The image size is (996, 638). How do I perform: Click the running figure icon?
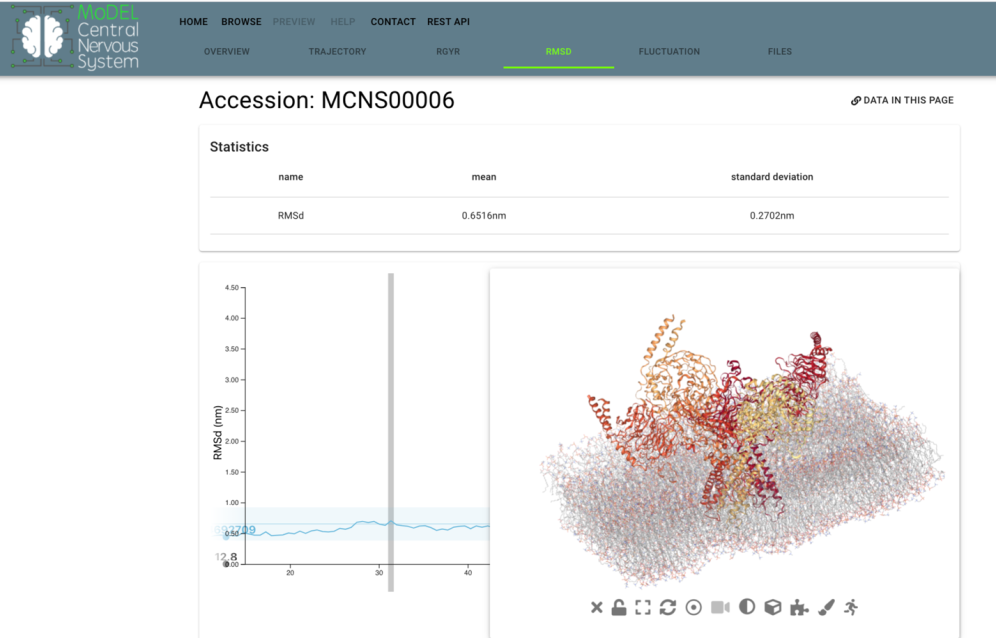[x=851, y=607]
